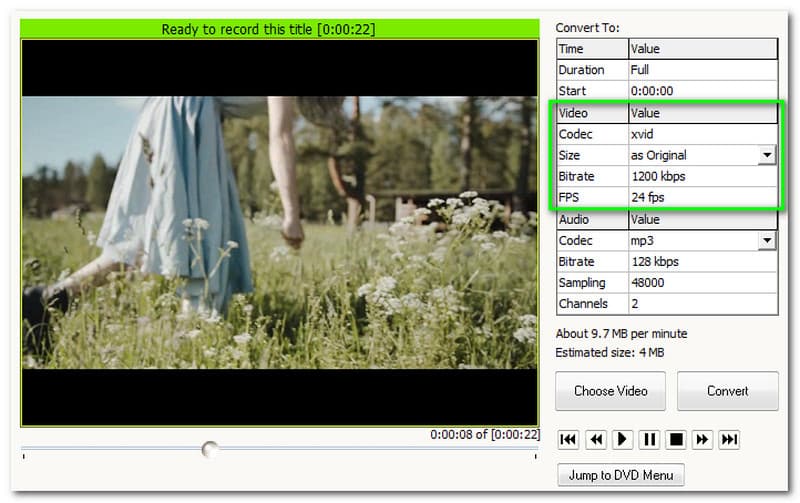Pause the video playback

[x=649, y=439]
